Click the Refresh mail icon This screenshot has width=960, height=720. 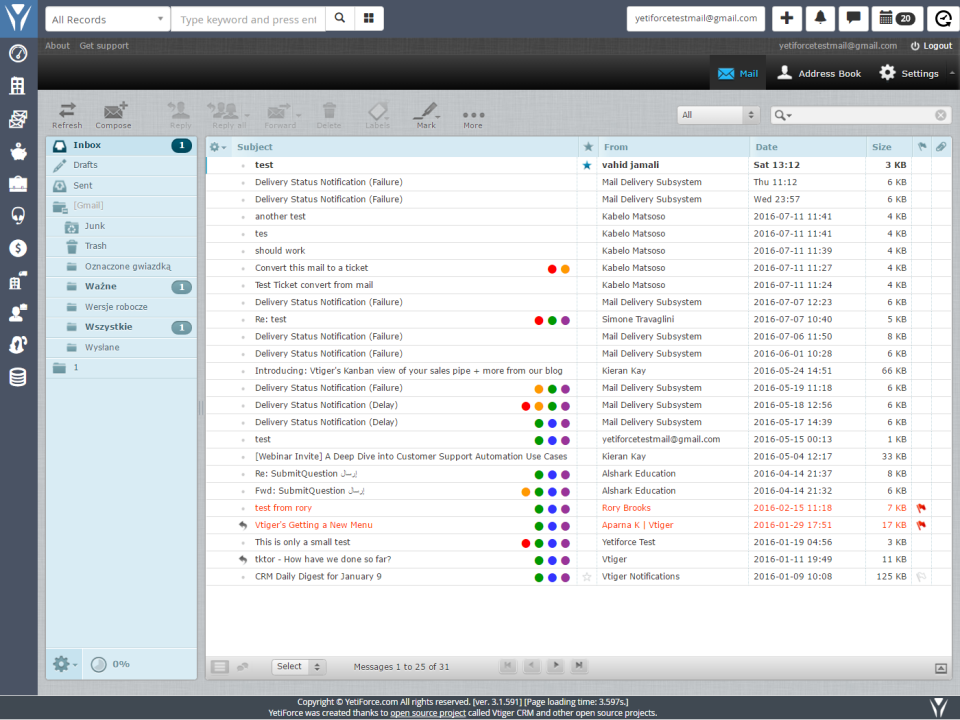pos(67,114)
